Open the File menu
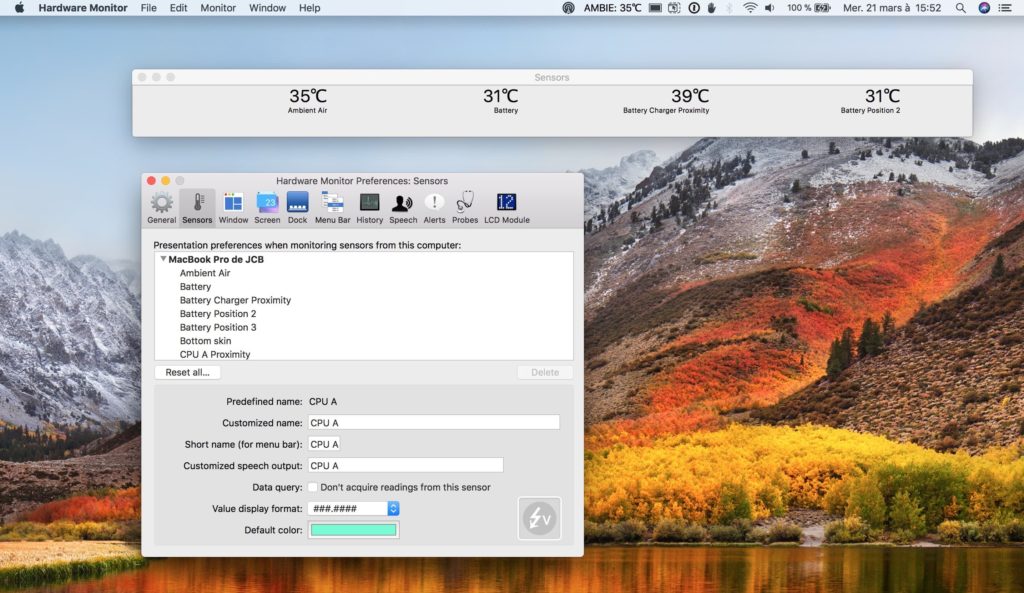 click(x=148, y=8)
